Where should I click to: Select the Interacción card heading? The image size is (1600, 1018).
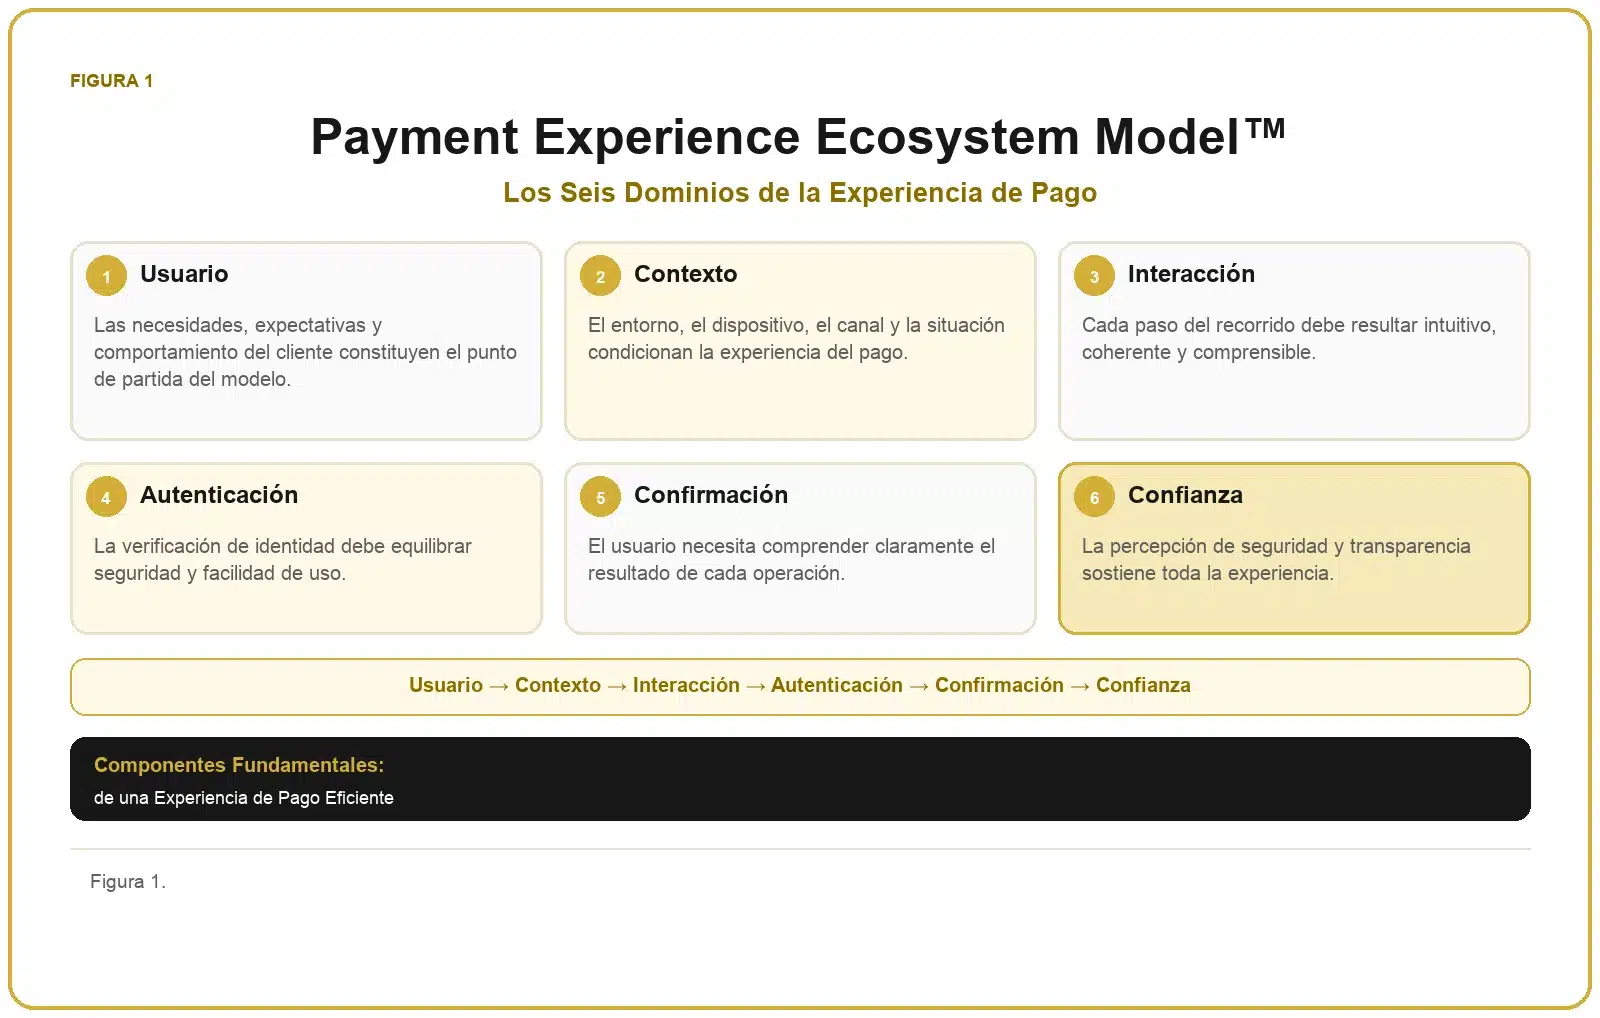click(1191, 274)
